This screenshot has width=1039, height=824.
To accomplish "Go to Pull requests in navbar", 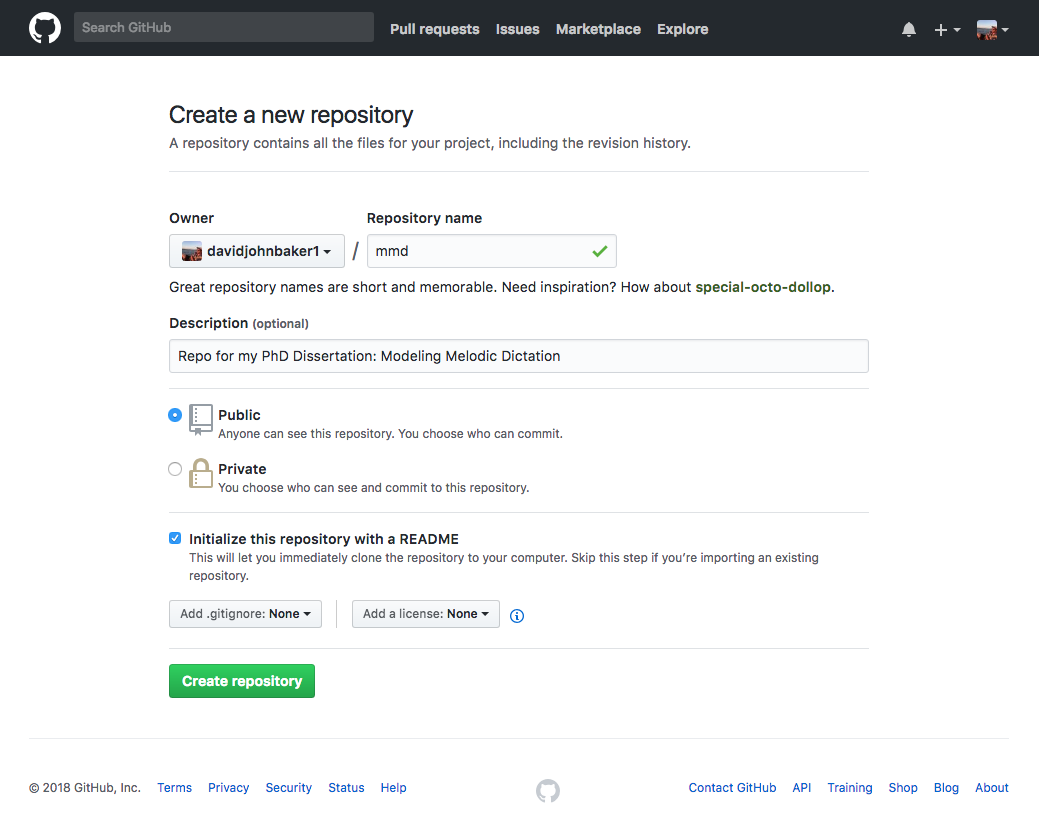I will tap(435, 29).
